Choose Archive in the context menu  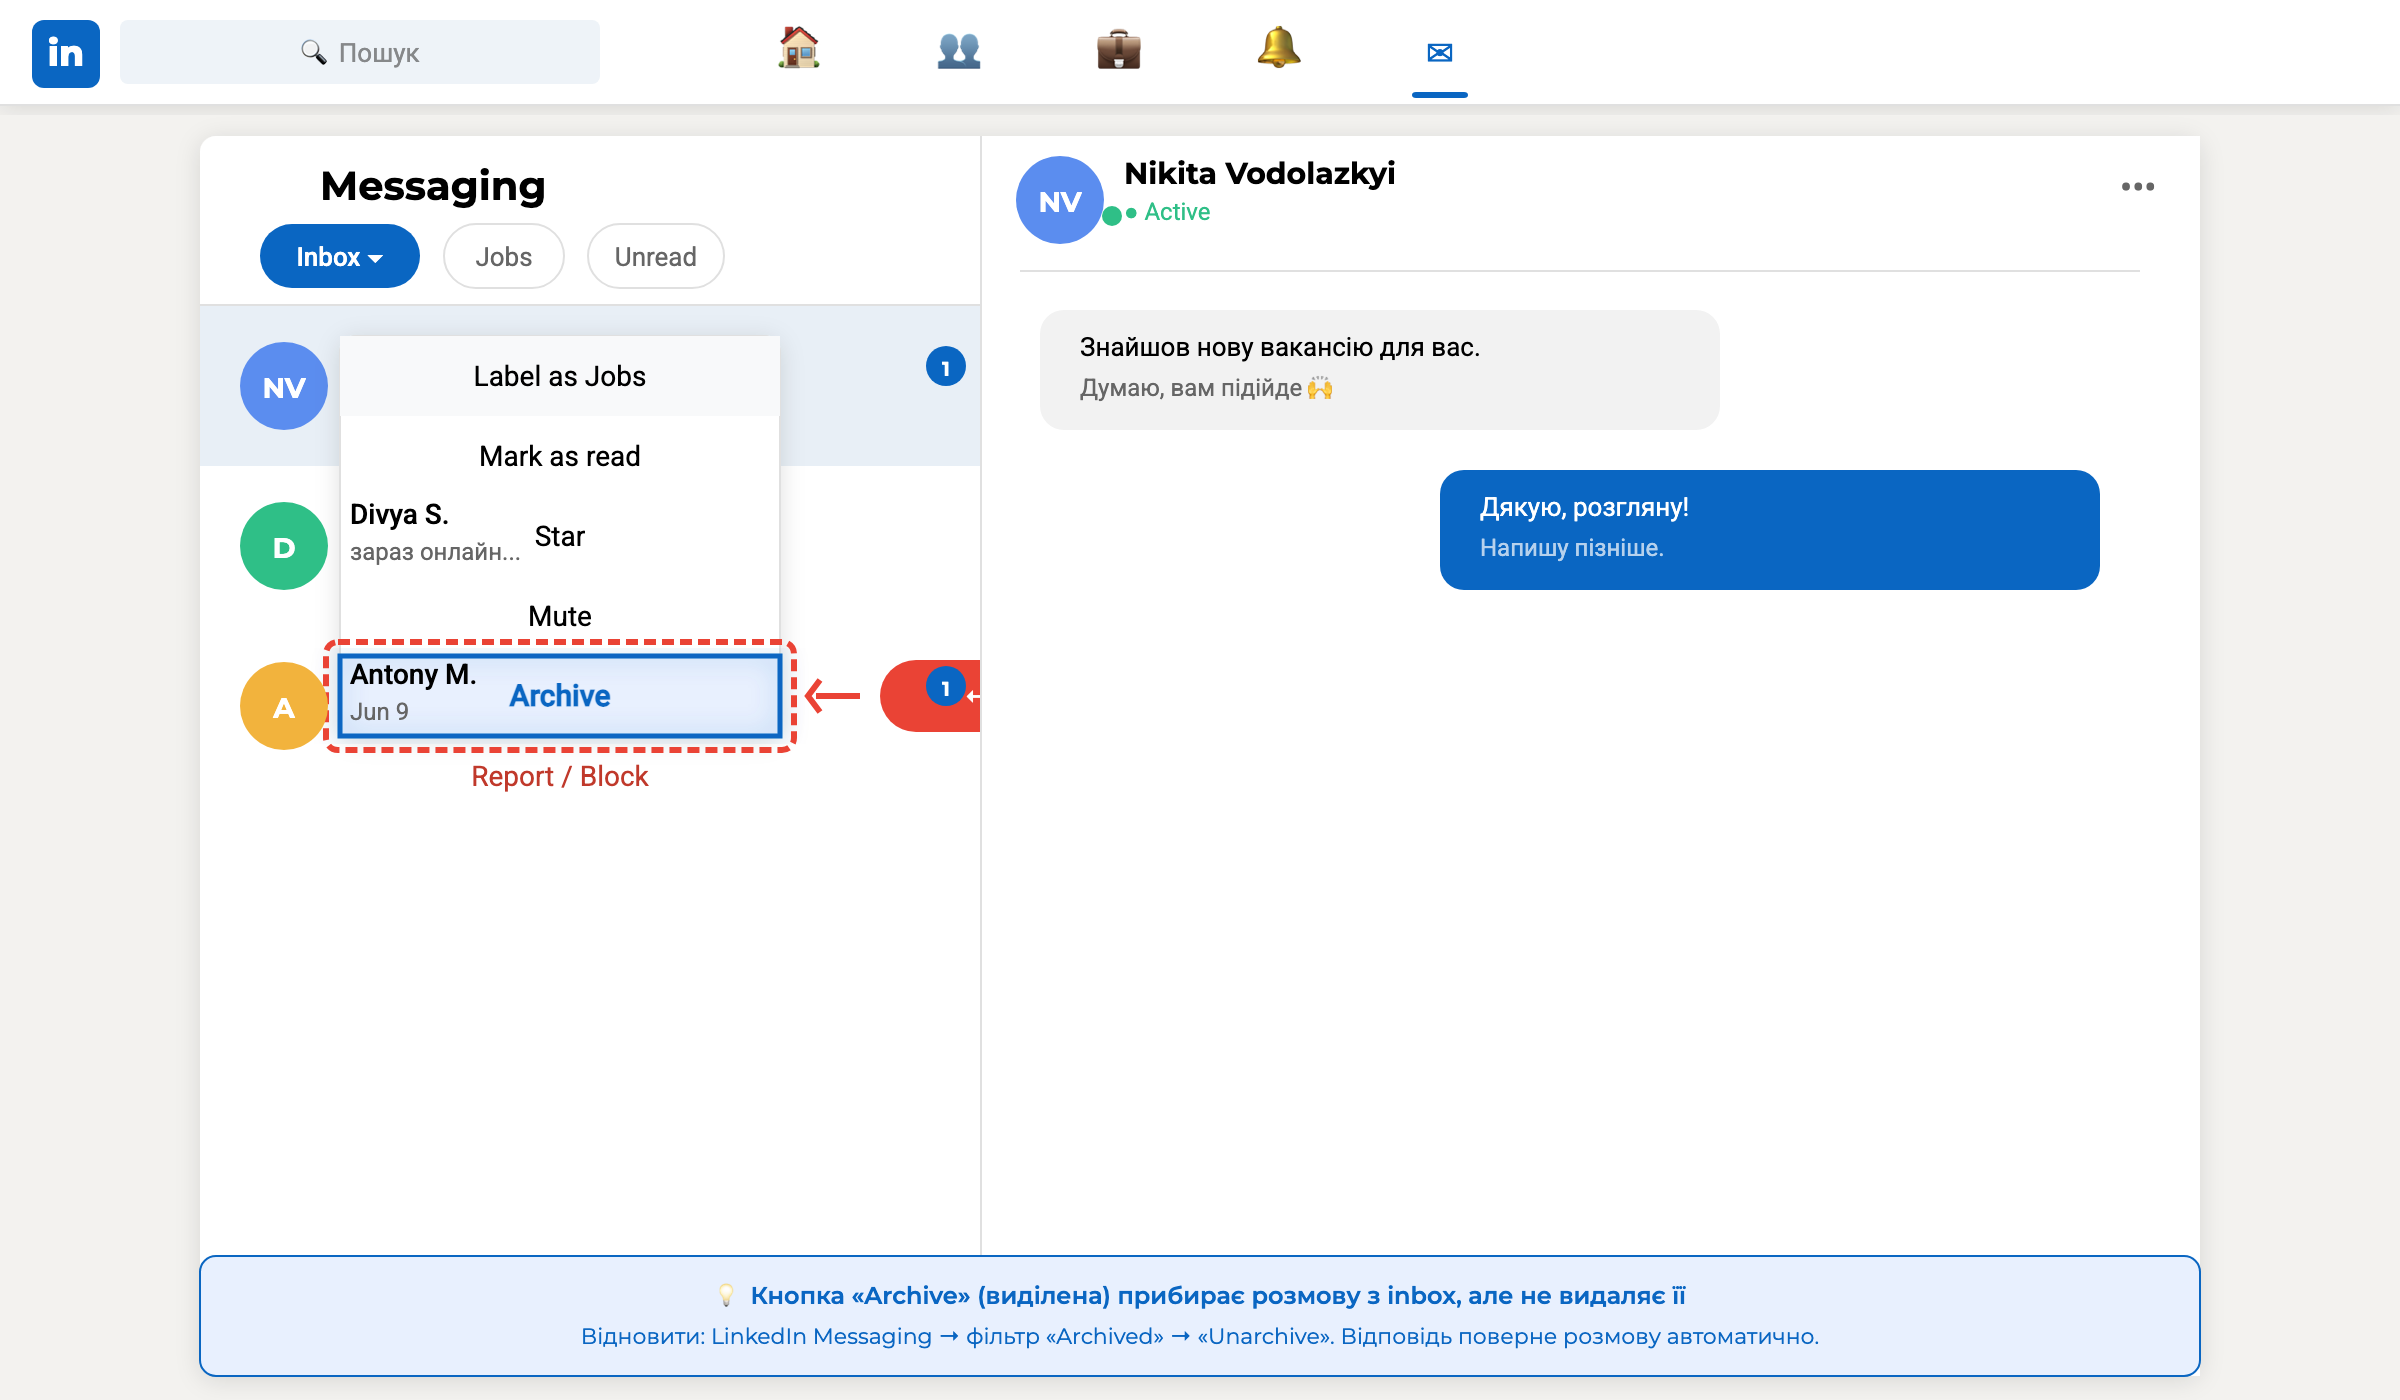(560, 695)
